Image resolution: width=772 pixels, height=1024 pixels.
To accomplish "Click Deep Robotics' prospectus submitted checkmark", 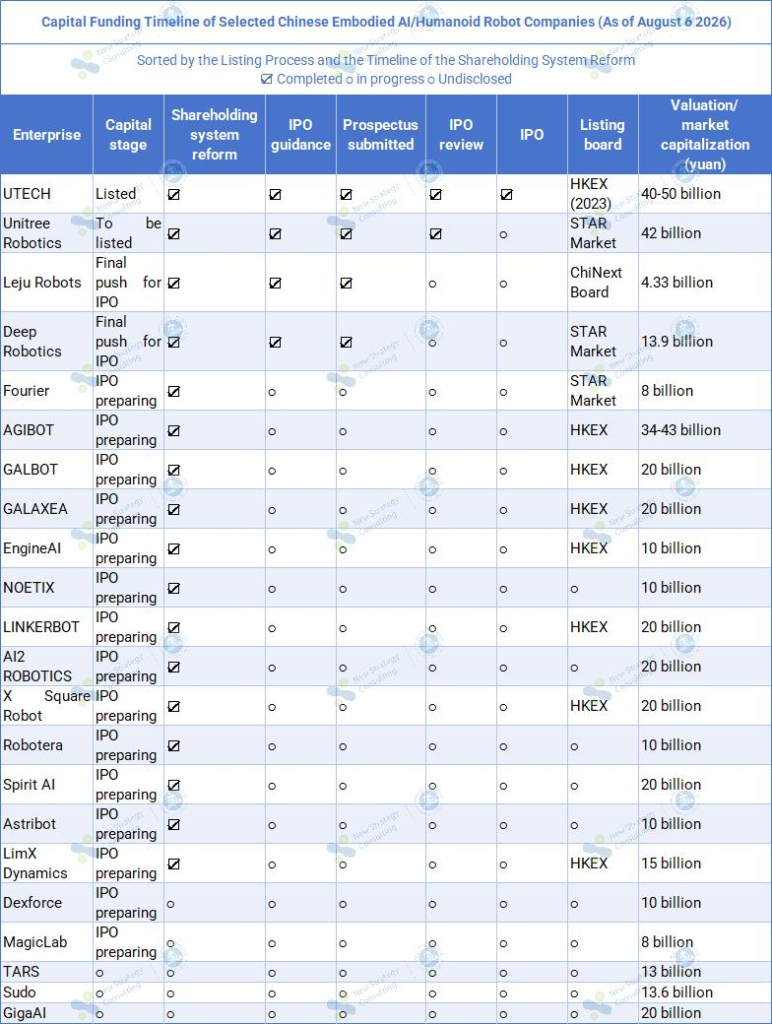I will pos(346,342).
